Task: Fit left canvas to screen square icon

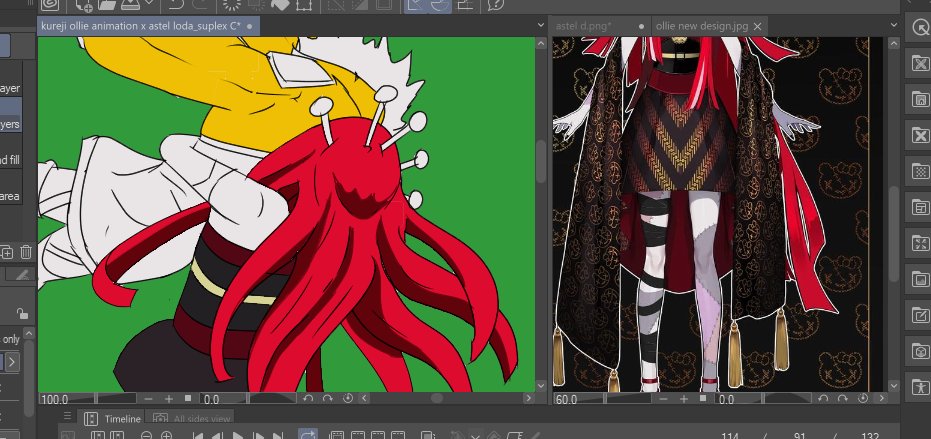Action: pos(188,398)
